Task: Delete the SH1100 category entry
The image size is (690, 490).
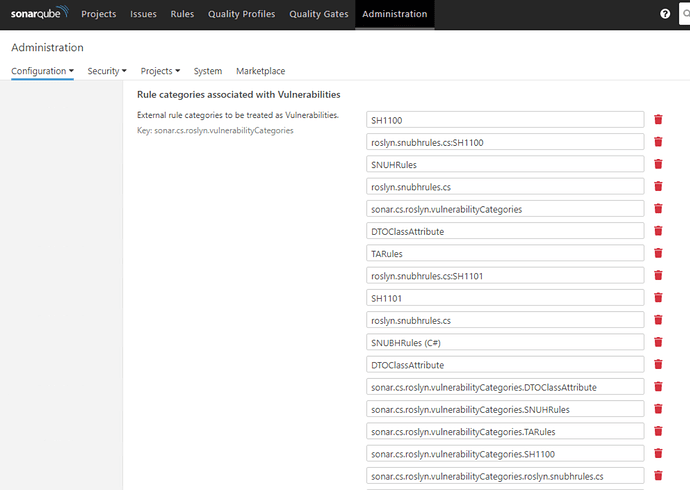Action: [x=658, y=119]
